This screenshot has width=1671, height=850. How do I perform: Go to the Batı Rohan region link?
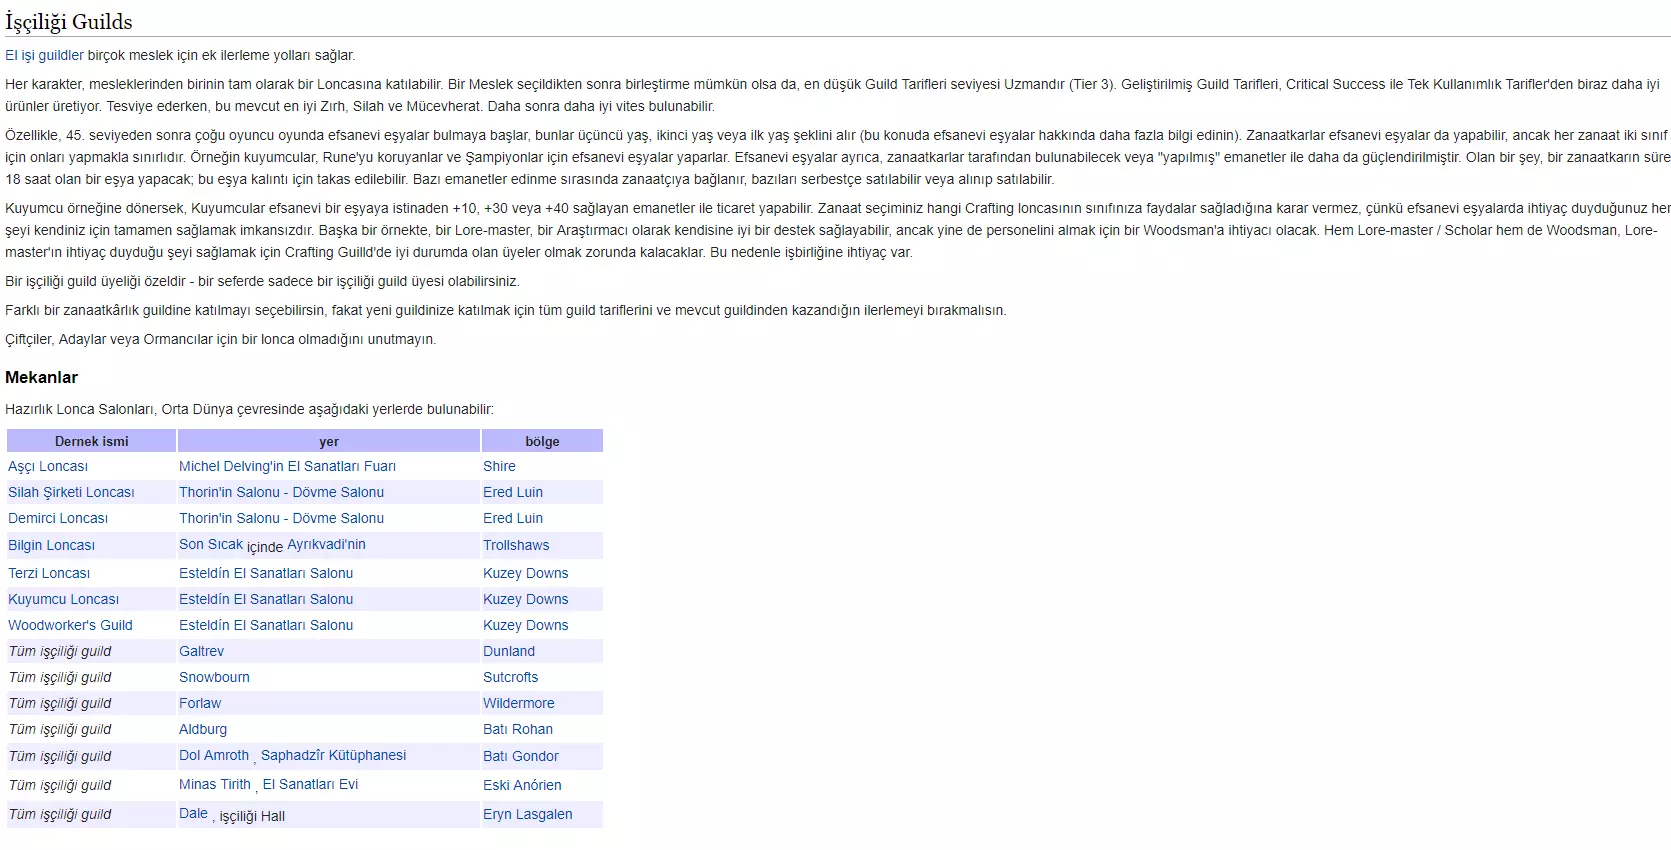click(518, 729)
